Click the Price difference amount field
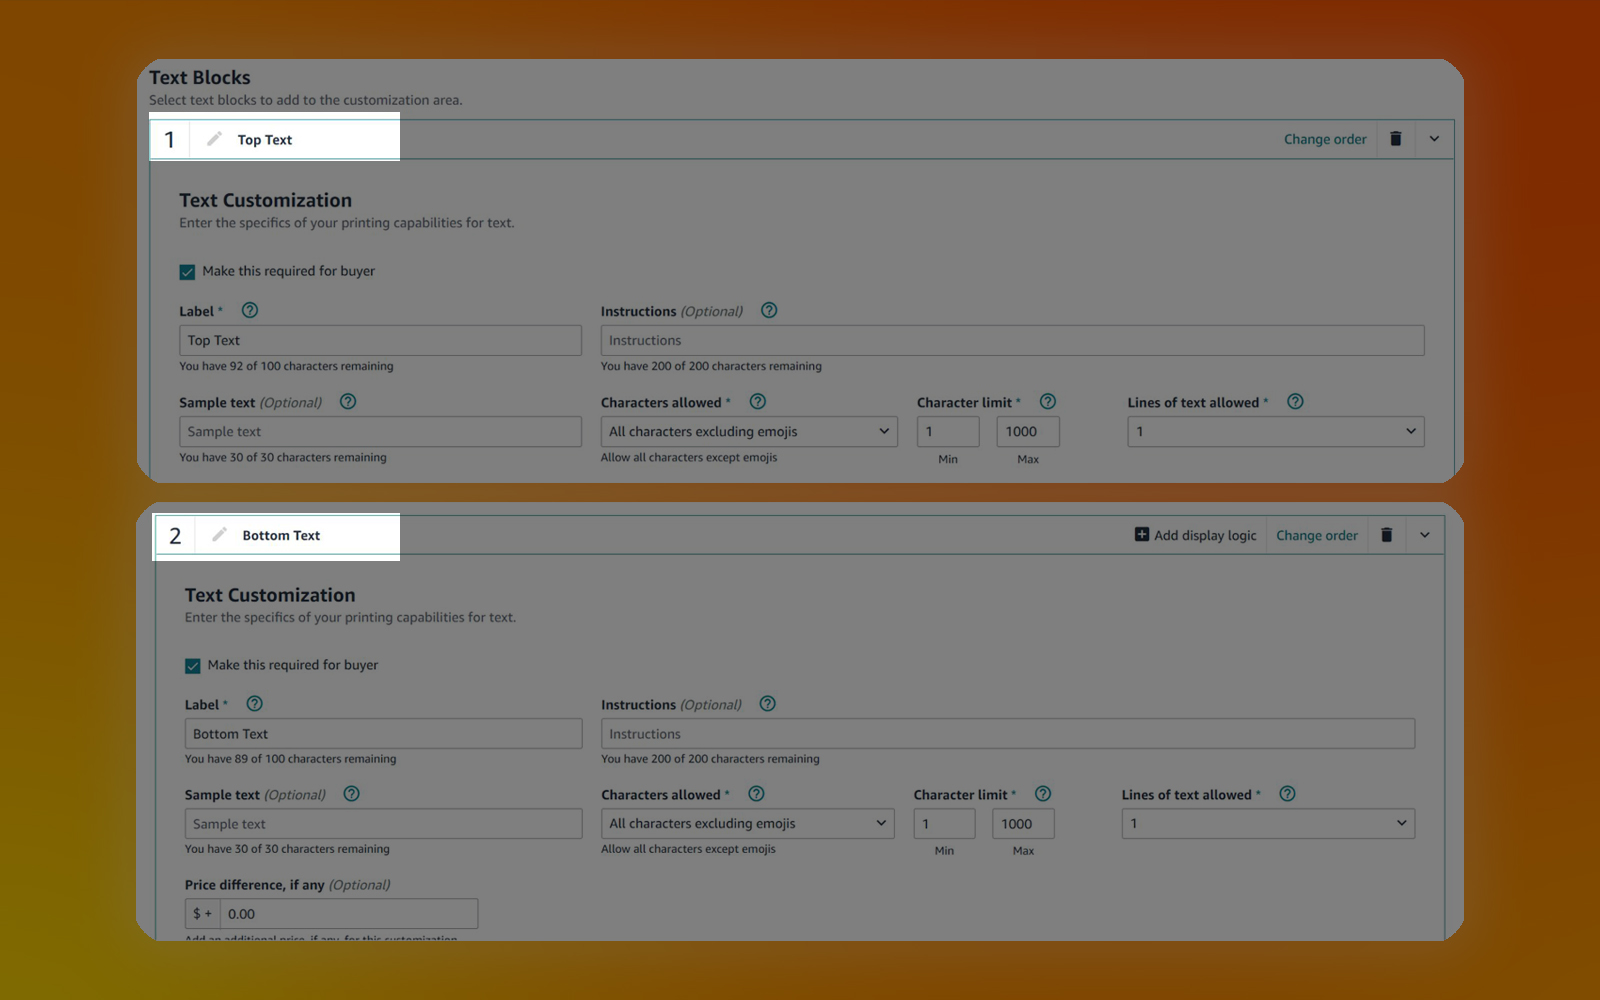Image resolution: width=1600 pixels, height=1000 pixels. click(347, 914)
